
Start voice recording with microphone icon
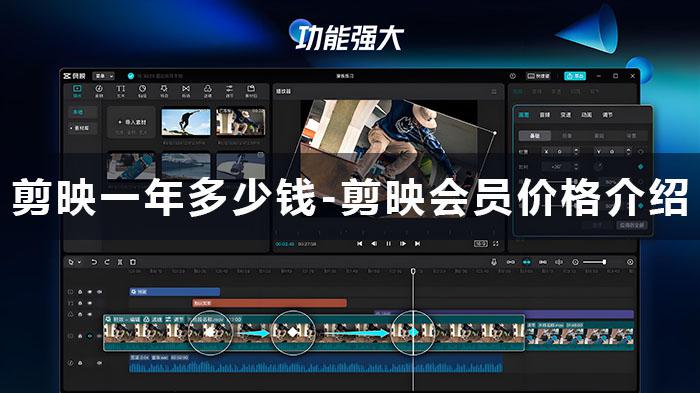click(494, 262)
